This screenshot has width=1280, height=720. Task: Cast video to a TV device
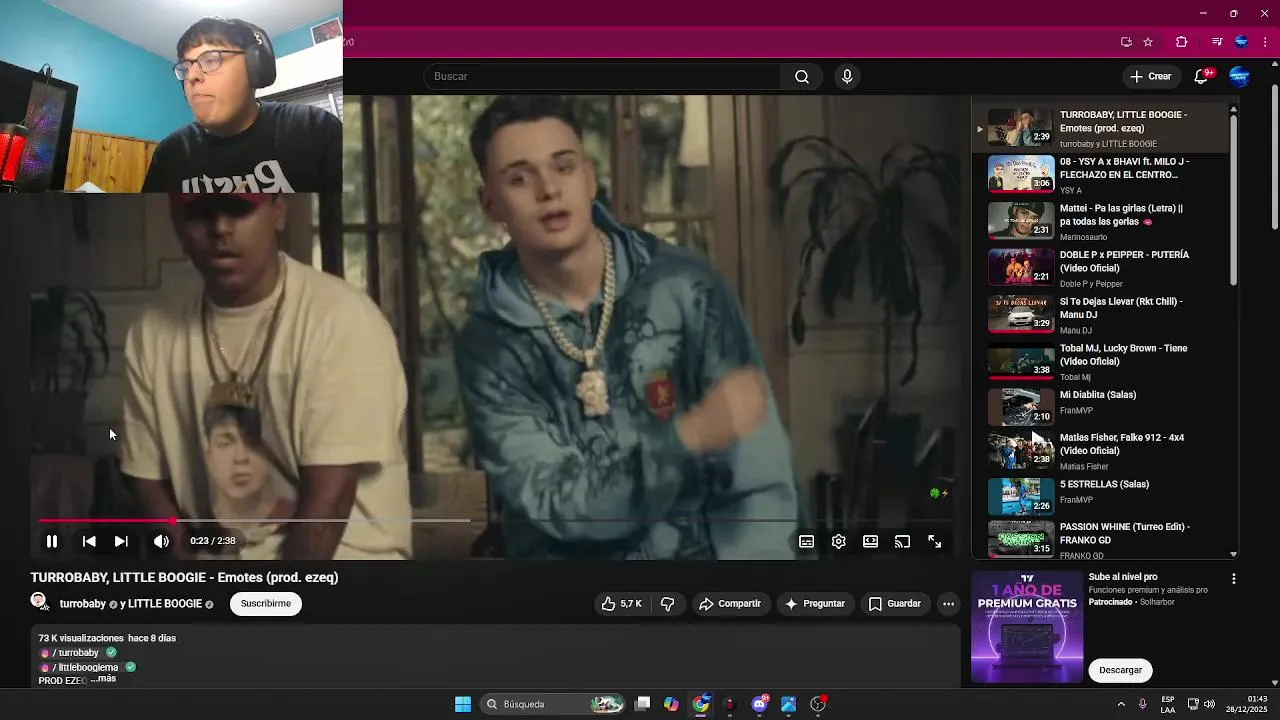(903, 541)
